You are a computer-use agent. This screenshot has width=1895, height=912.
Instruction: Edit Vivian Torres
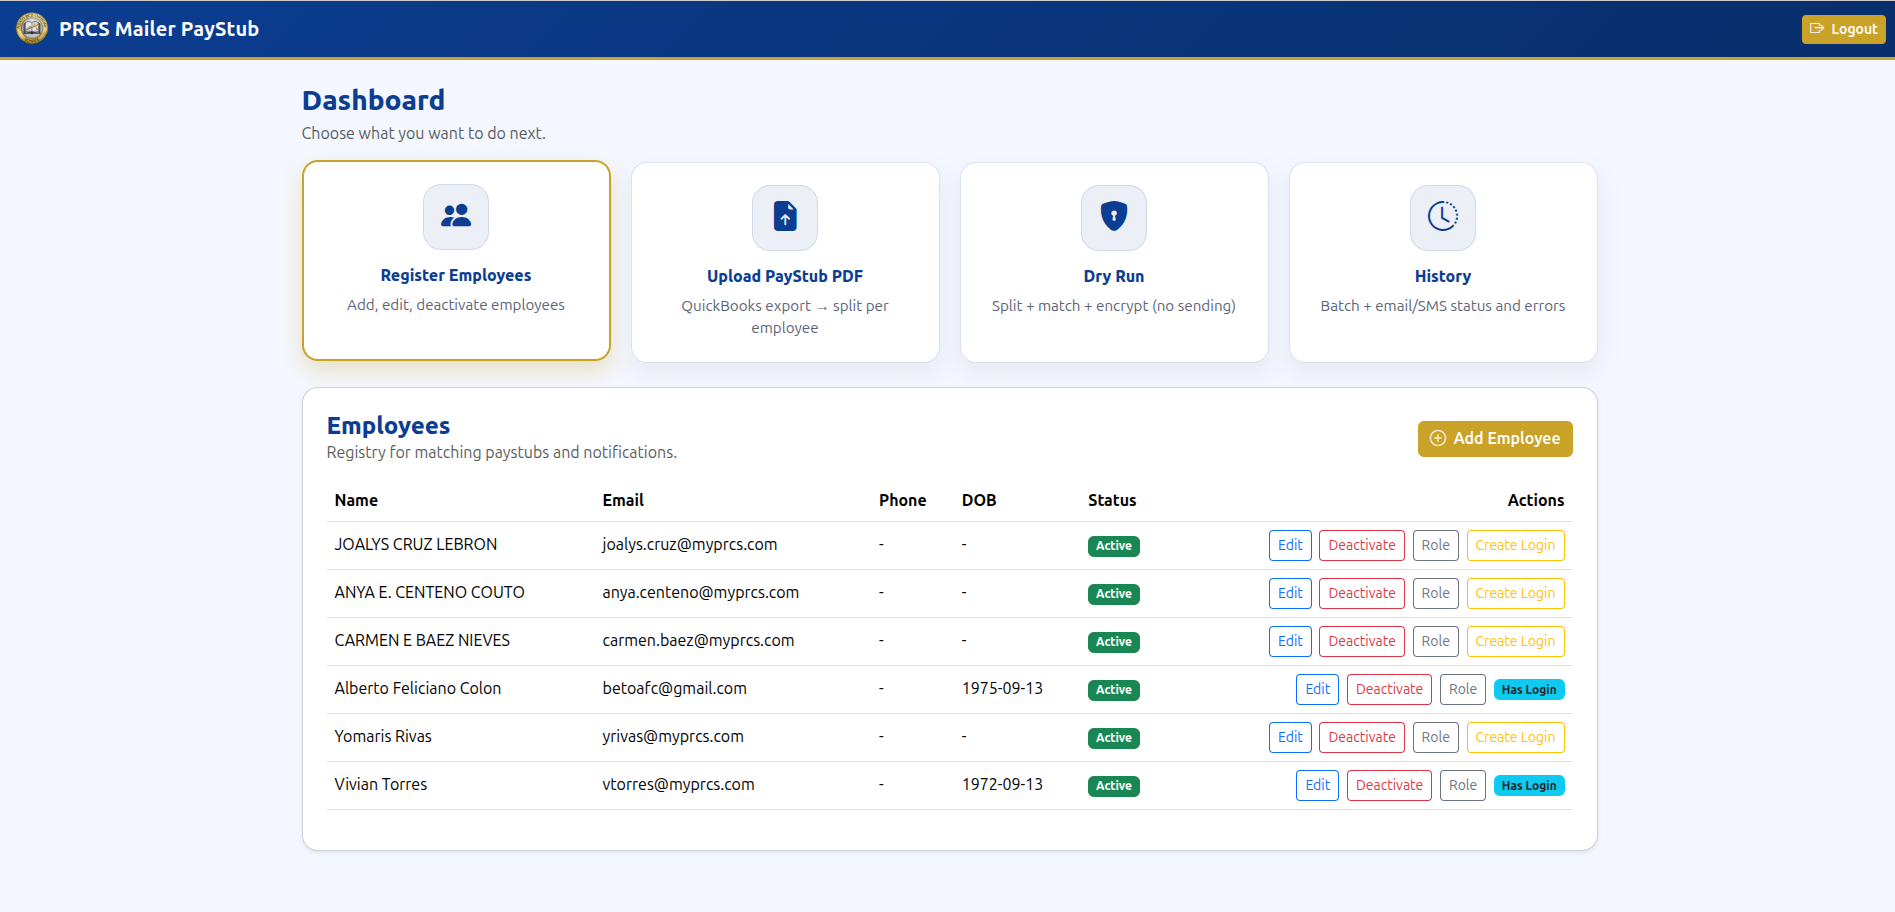pyautogui.click(x=1318, y=785)
